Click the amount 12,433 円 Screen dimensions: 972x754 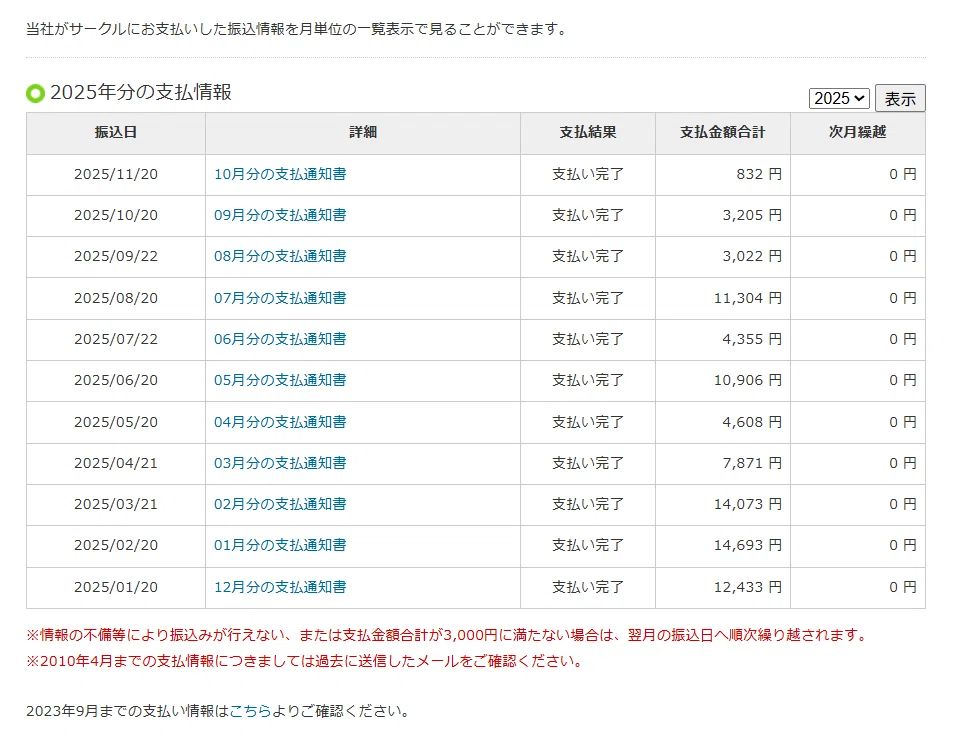[748, 587]
